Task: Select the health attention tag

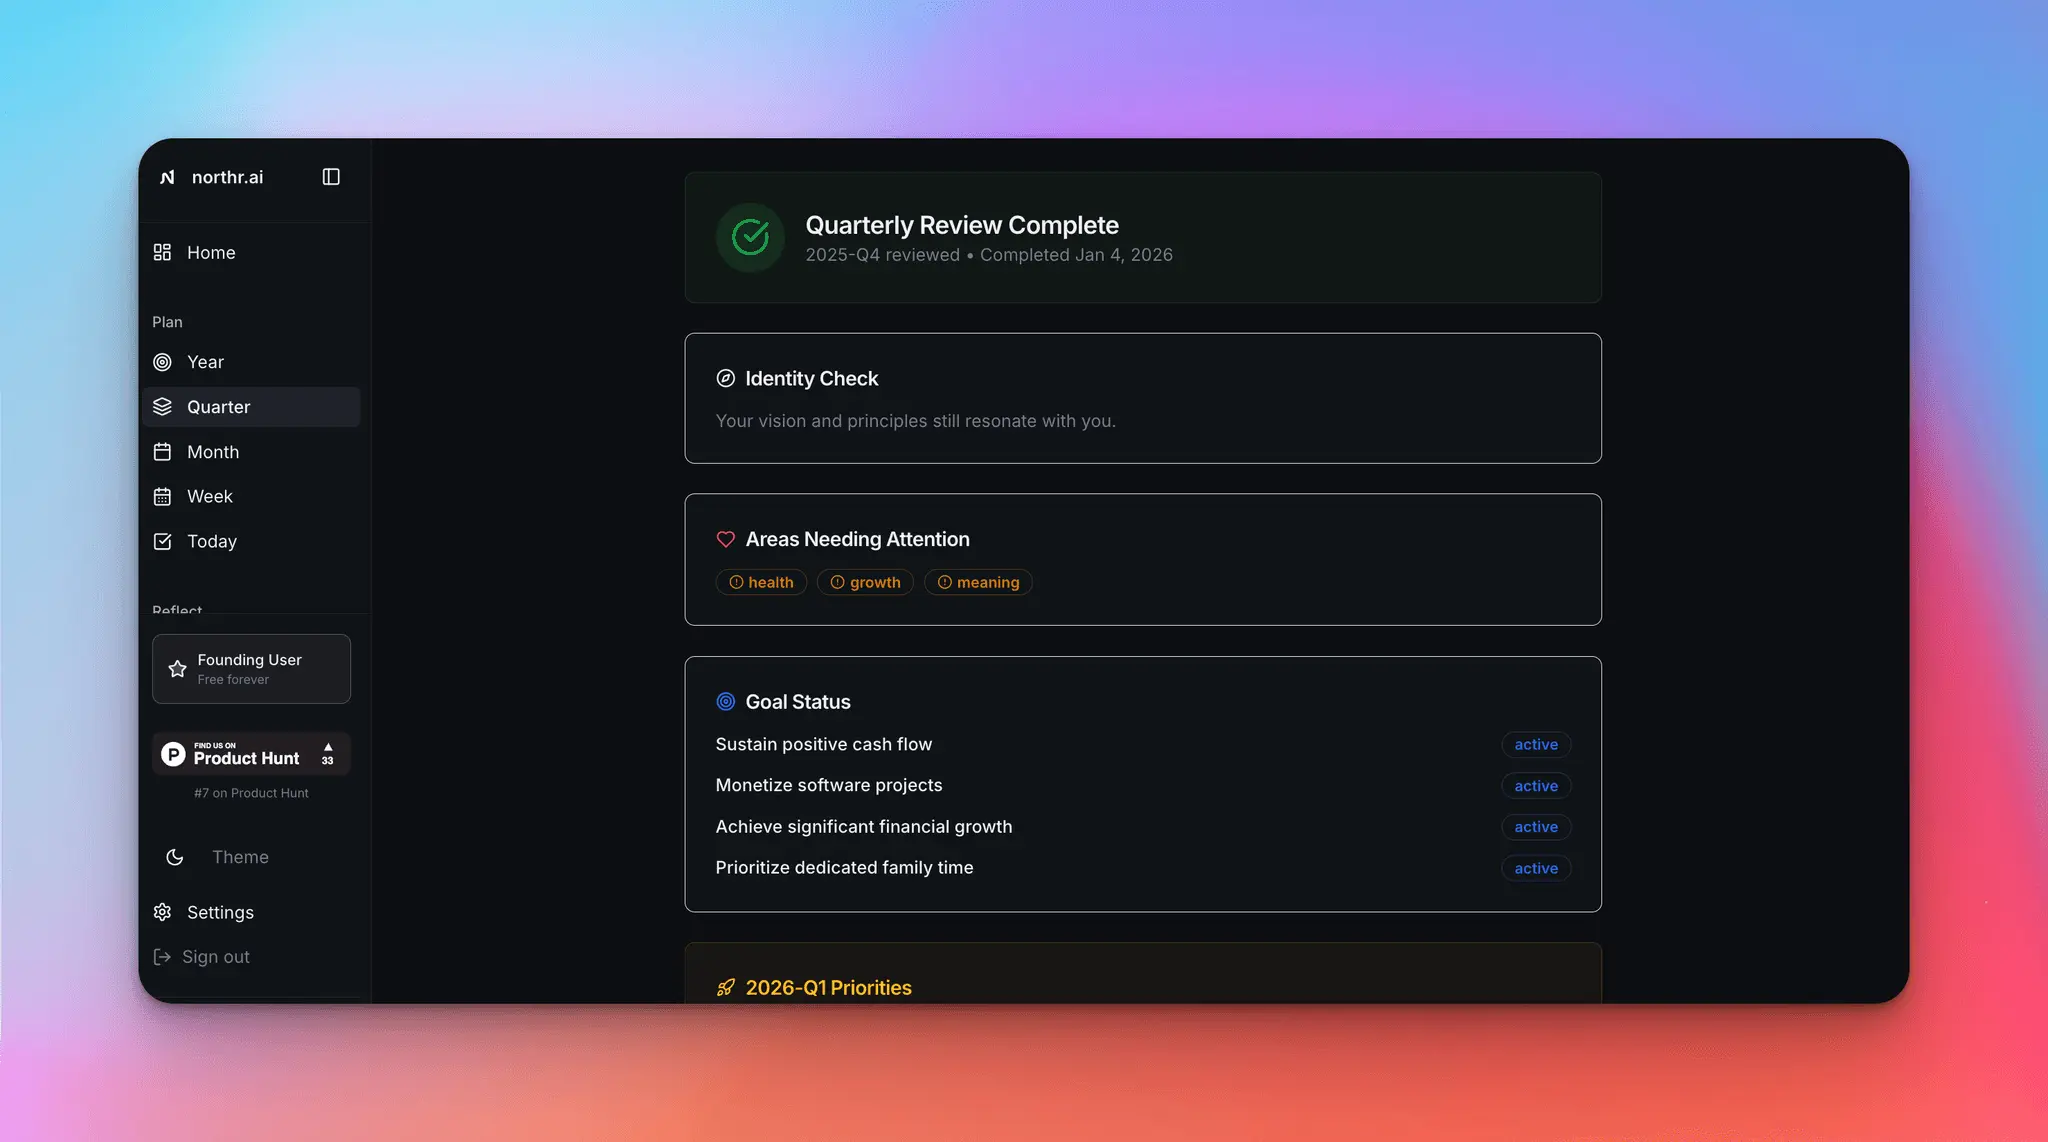Action: (761, 582)
